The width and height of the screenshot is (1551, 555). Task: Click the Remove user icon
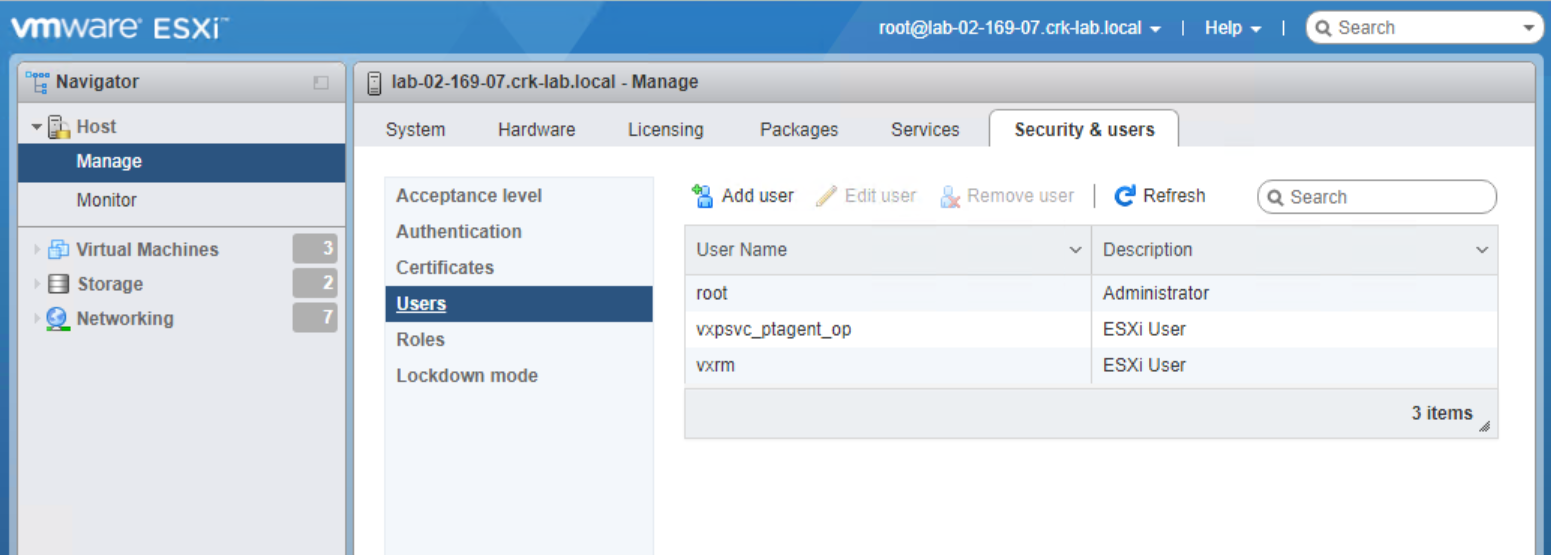(950, 196)
